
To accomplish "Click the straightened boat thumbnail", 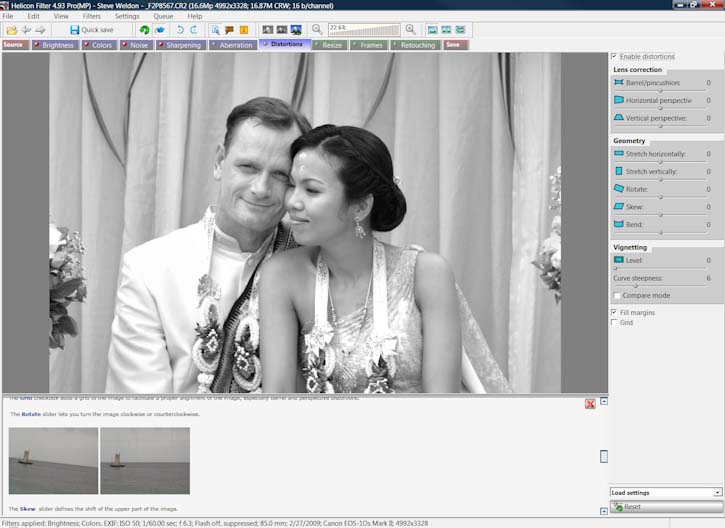I will click(145, 461).
